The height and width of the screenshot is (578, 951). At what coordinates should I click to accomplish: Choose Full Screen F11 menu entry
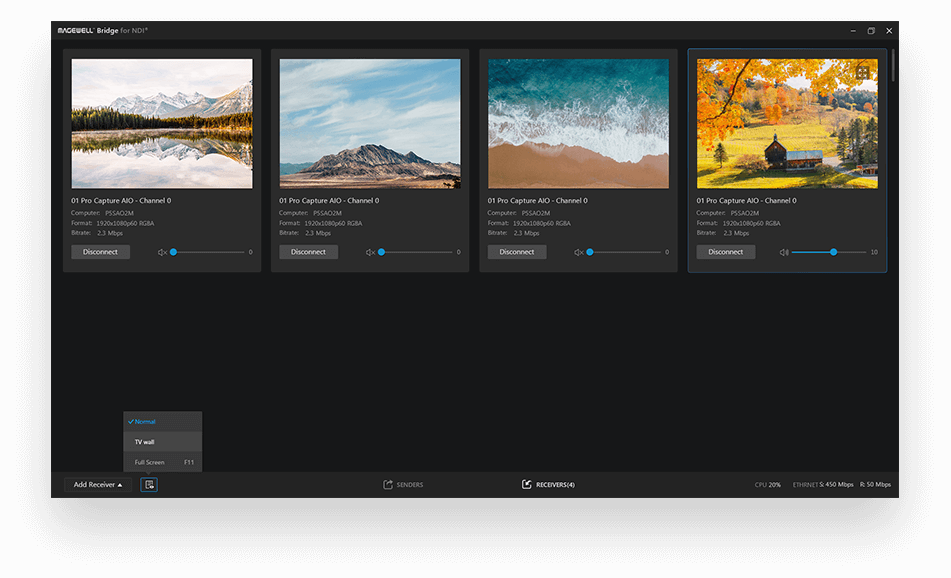pos(163,462)
